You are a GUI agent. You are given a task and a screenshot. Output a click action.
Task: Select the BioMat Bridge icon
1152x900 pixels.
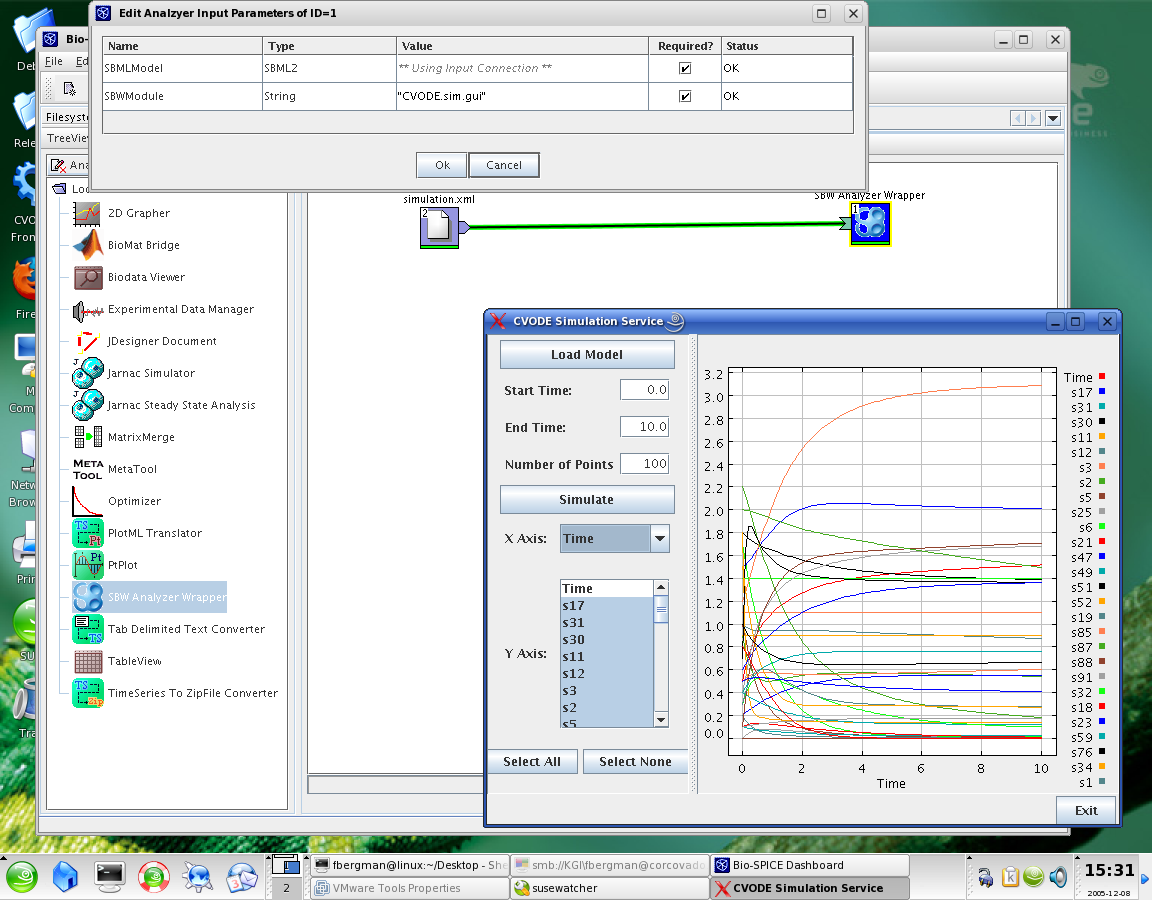[x=87, y=245]
